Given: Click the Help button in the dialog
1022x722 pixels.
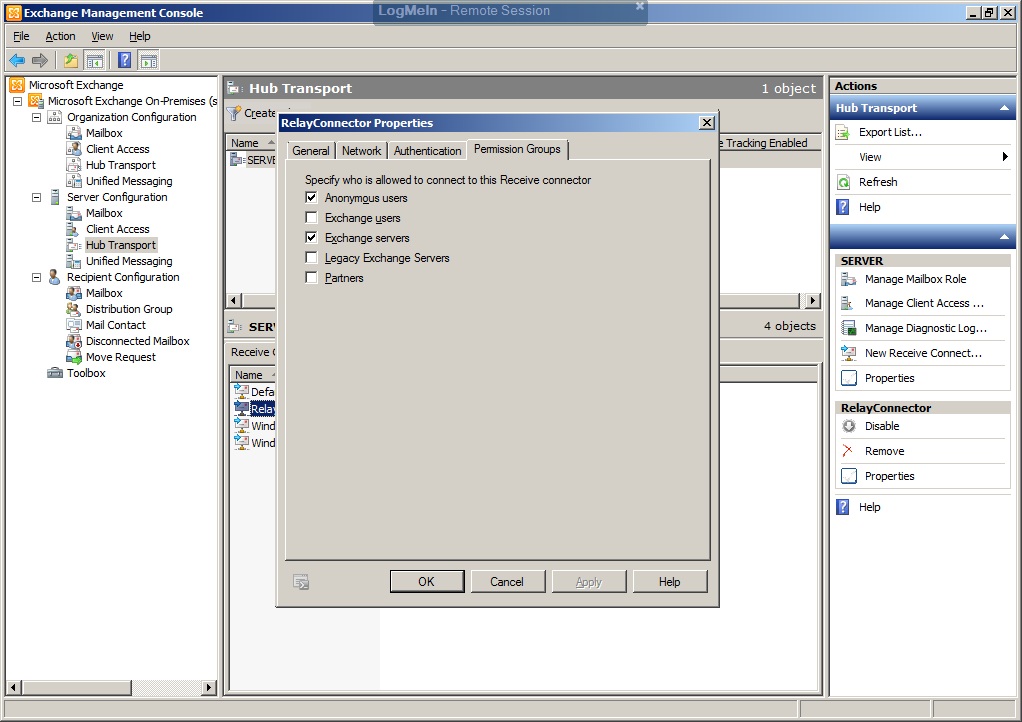Looking at the screenshot, I should [669, 582].
